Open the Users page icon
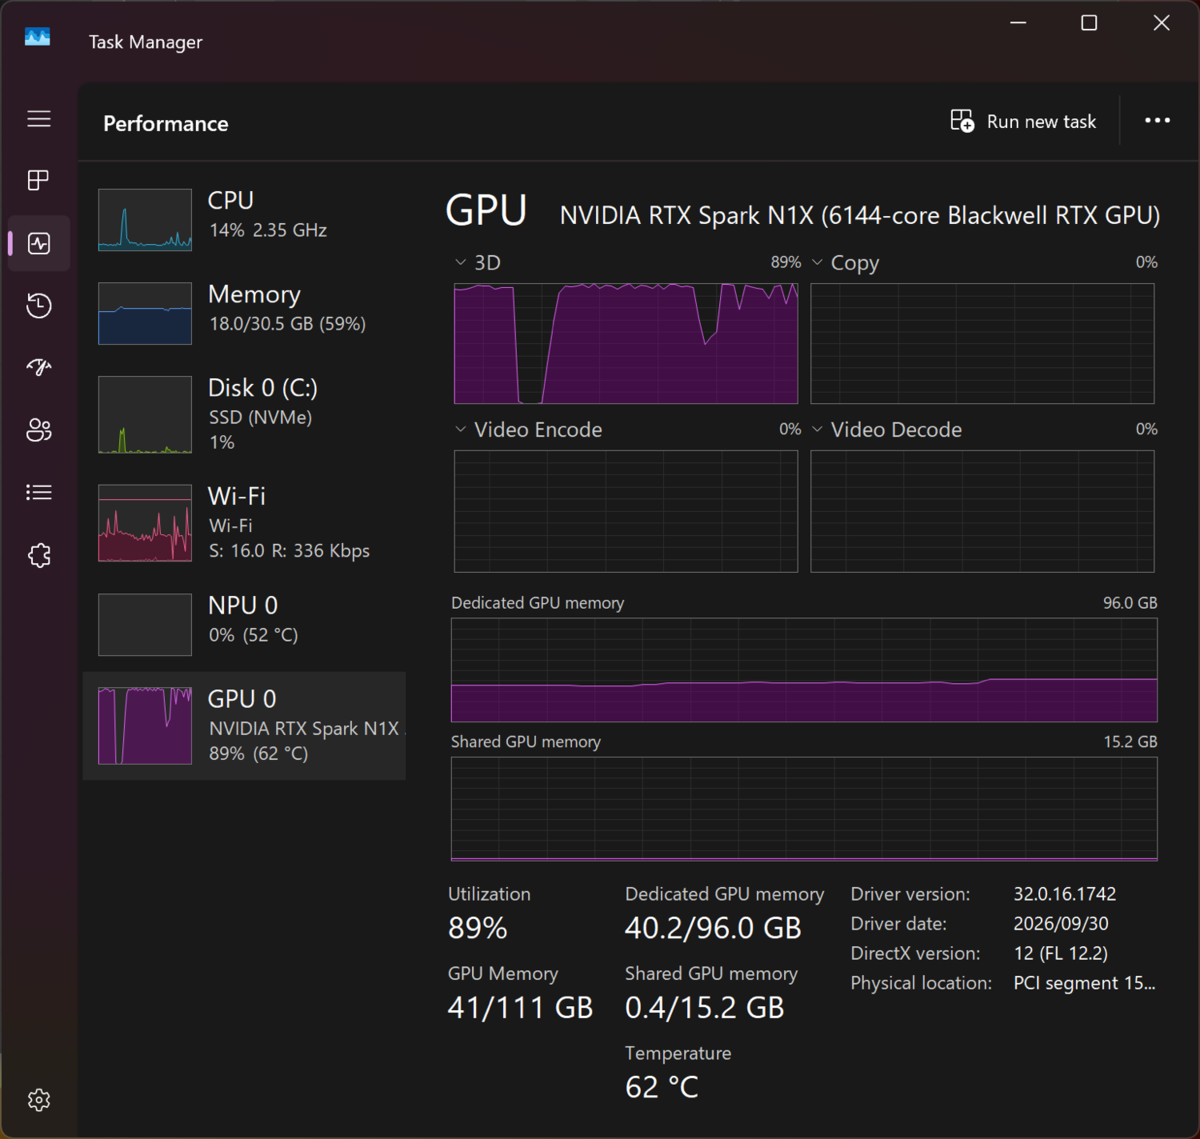 39,430
